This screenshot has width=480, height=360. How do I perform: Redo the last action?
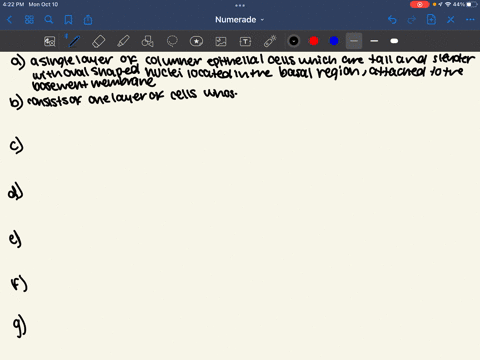[412, 20]
